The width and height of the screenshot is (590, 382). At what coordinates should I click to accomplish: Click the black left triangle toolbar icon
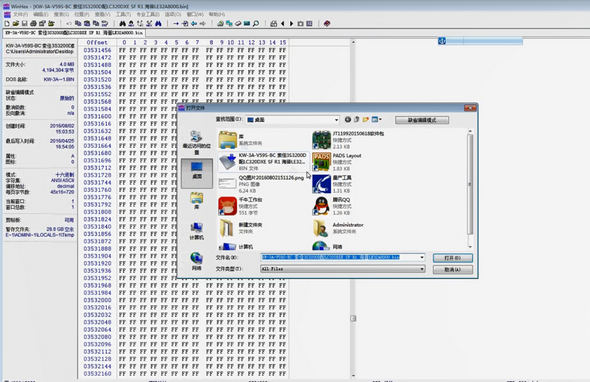pyautogui.click(x=283, y=23)
